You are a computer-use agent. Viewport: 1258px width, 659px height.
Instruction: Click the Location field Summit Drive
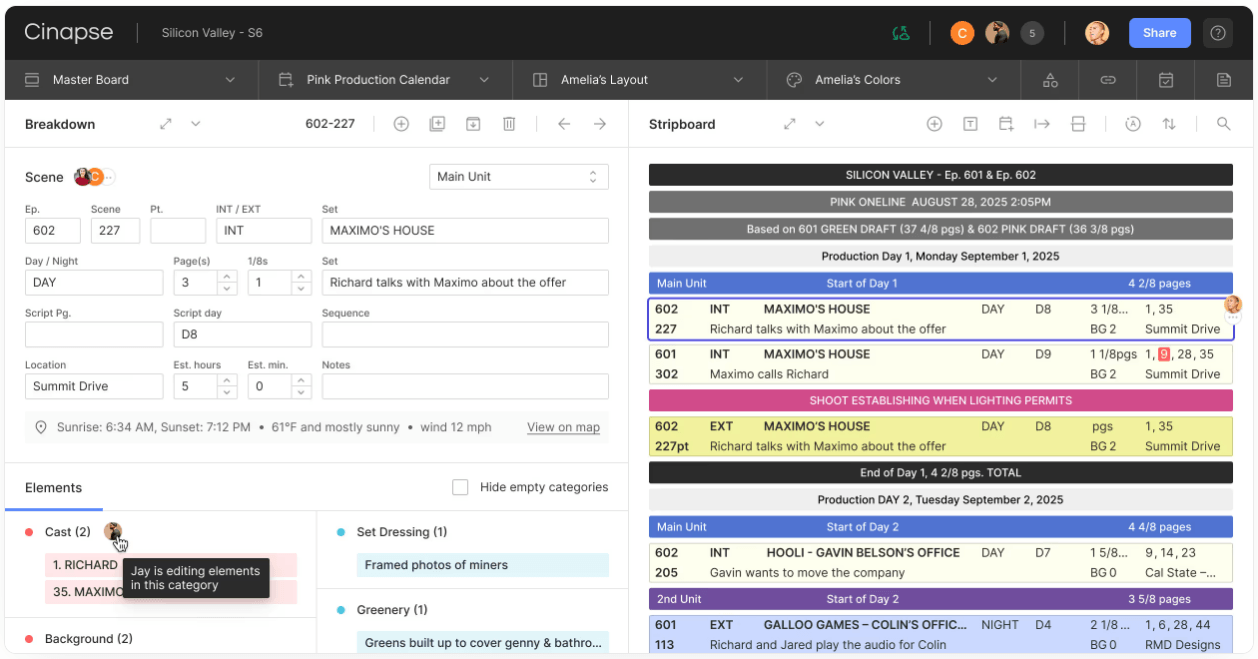[x=94, y=386]
